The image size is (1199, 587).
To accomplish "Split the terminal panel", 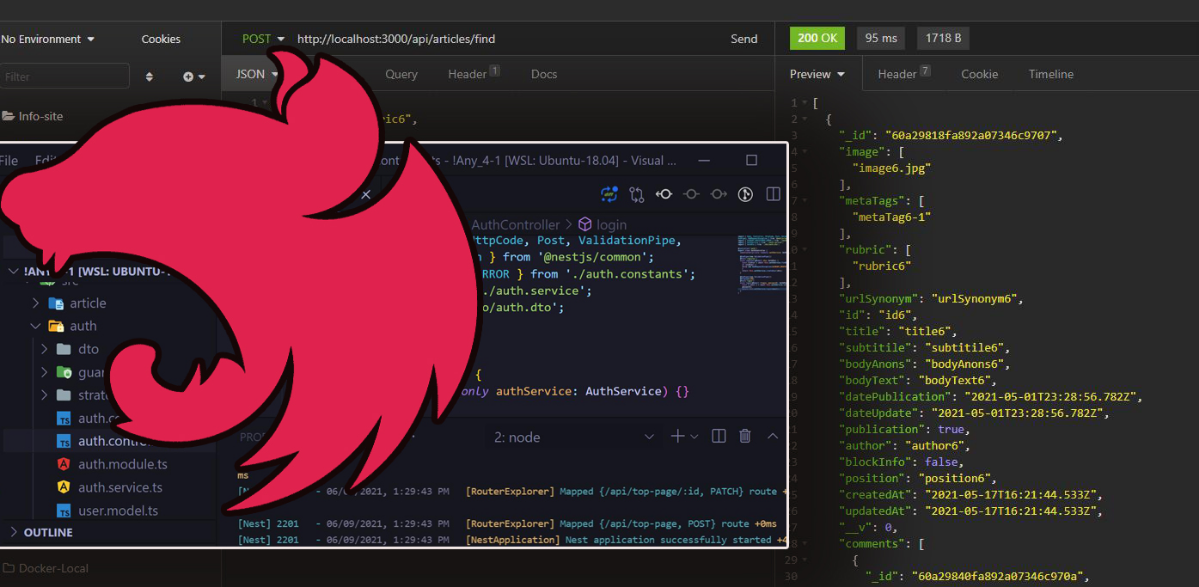I will click(x=718, y=436).
